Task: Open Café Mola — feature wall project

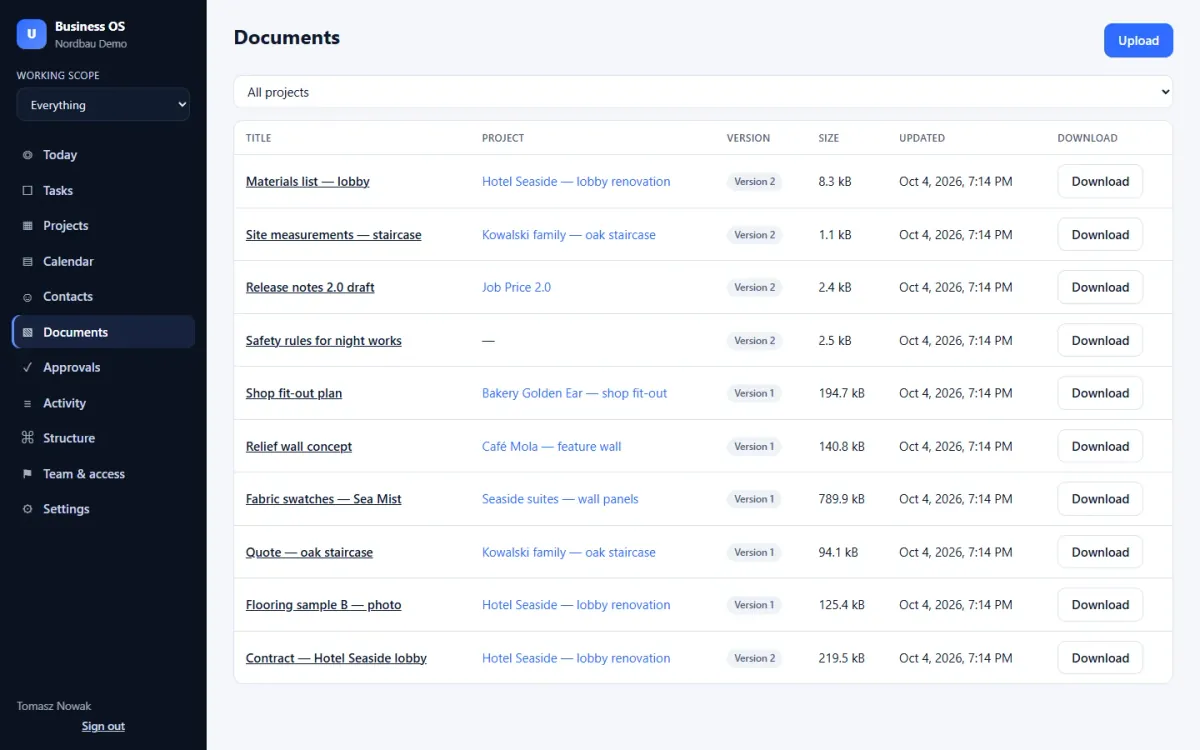Action: click(551, 446)
